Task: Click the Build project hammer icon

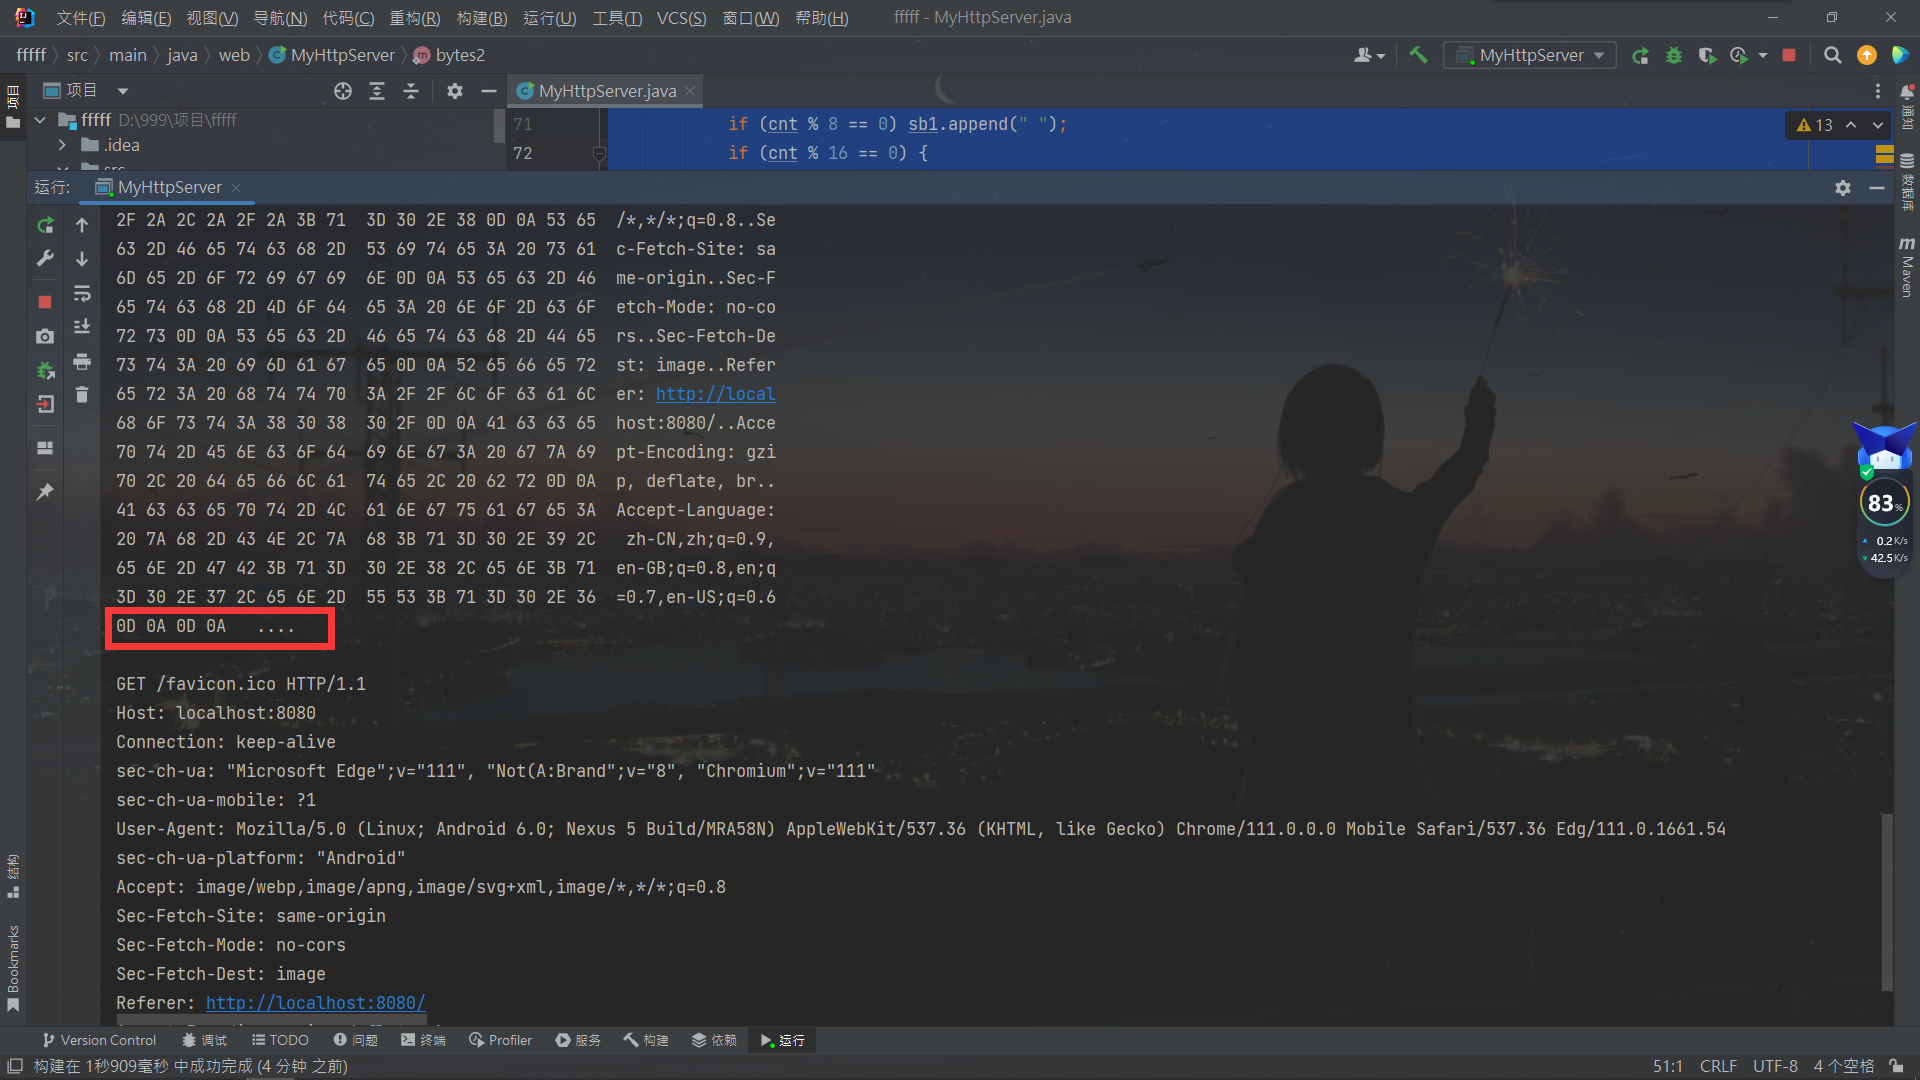Action: pyautogui.click(x=1418, y=55)
